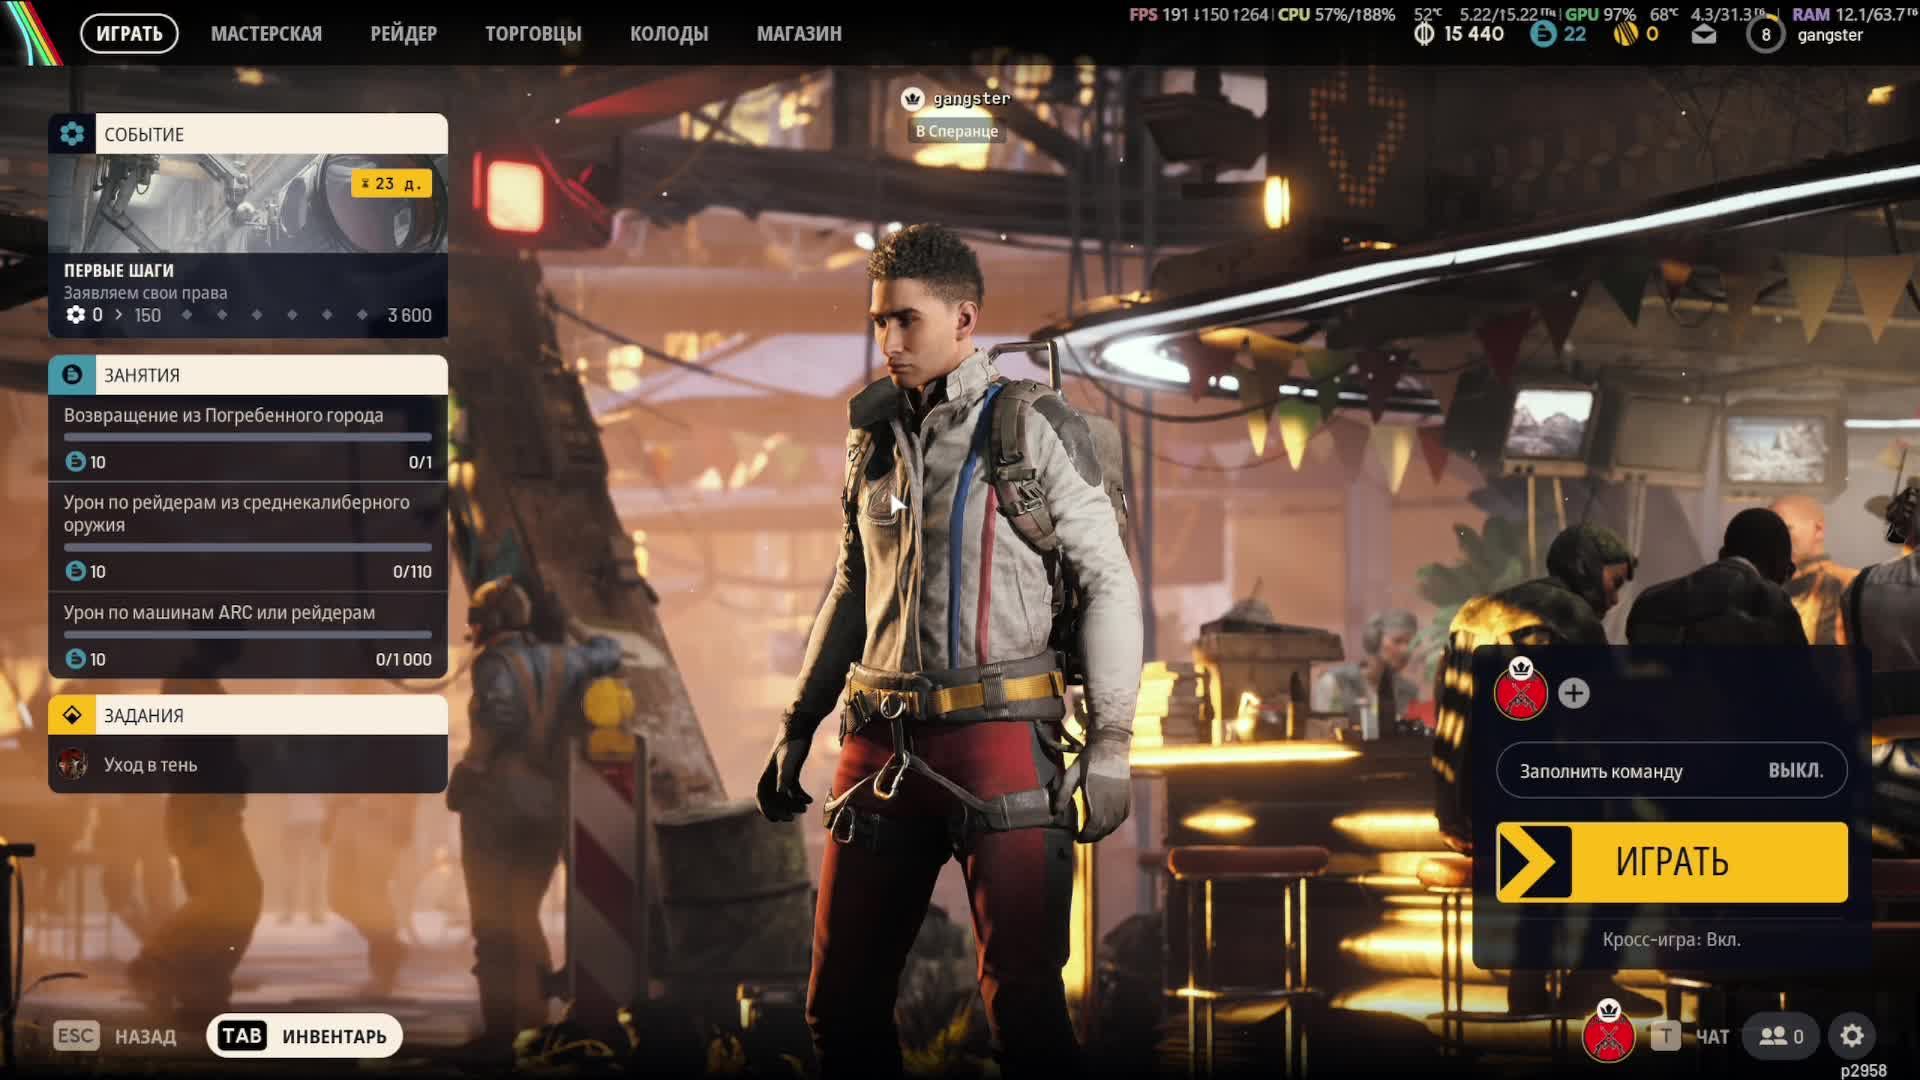The image size is (1920, 1080).
Task: Toggle Заполнить команду ВЫКЛ. switch
Action: (x=1671, y=771)
